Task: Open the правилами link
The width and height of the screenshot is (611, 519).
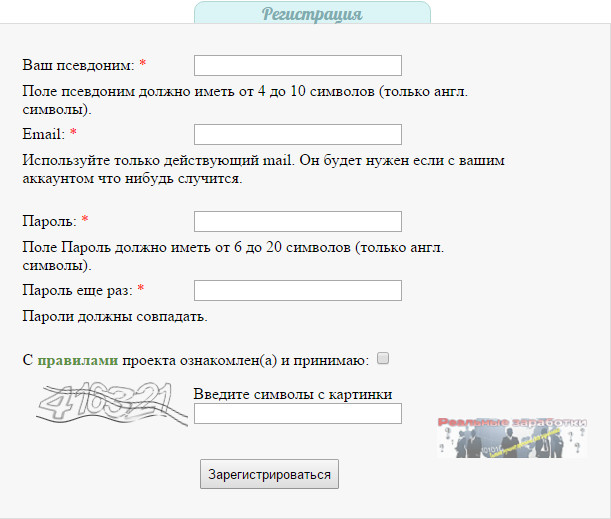Action: click(x=77, y=359)
